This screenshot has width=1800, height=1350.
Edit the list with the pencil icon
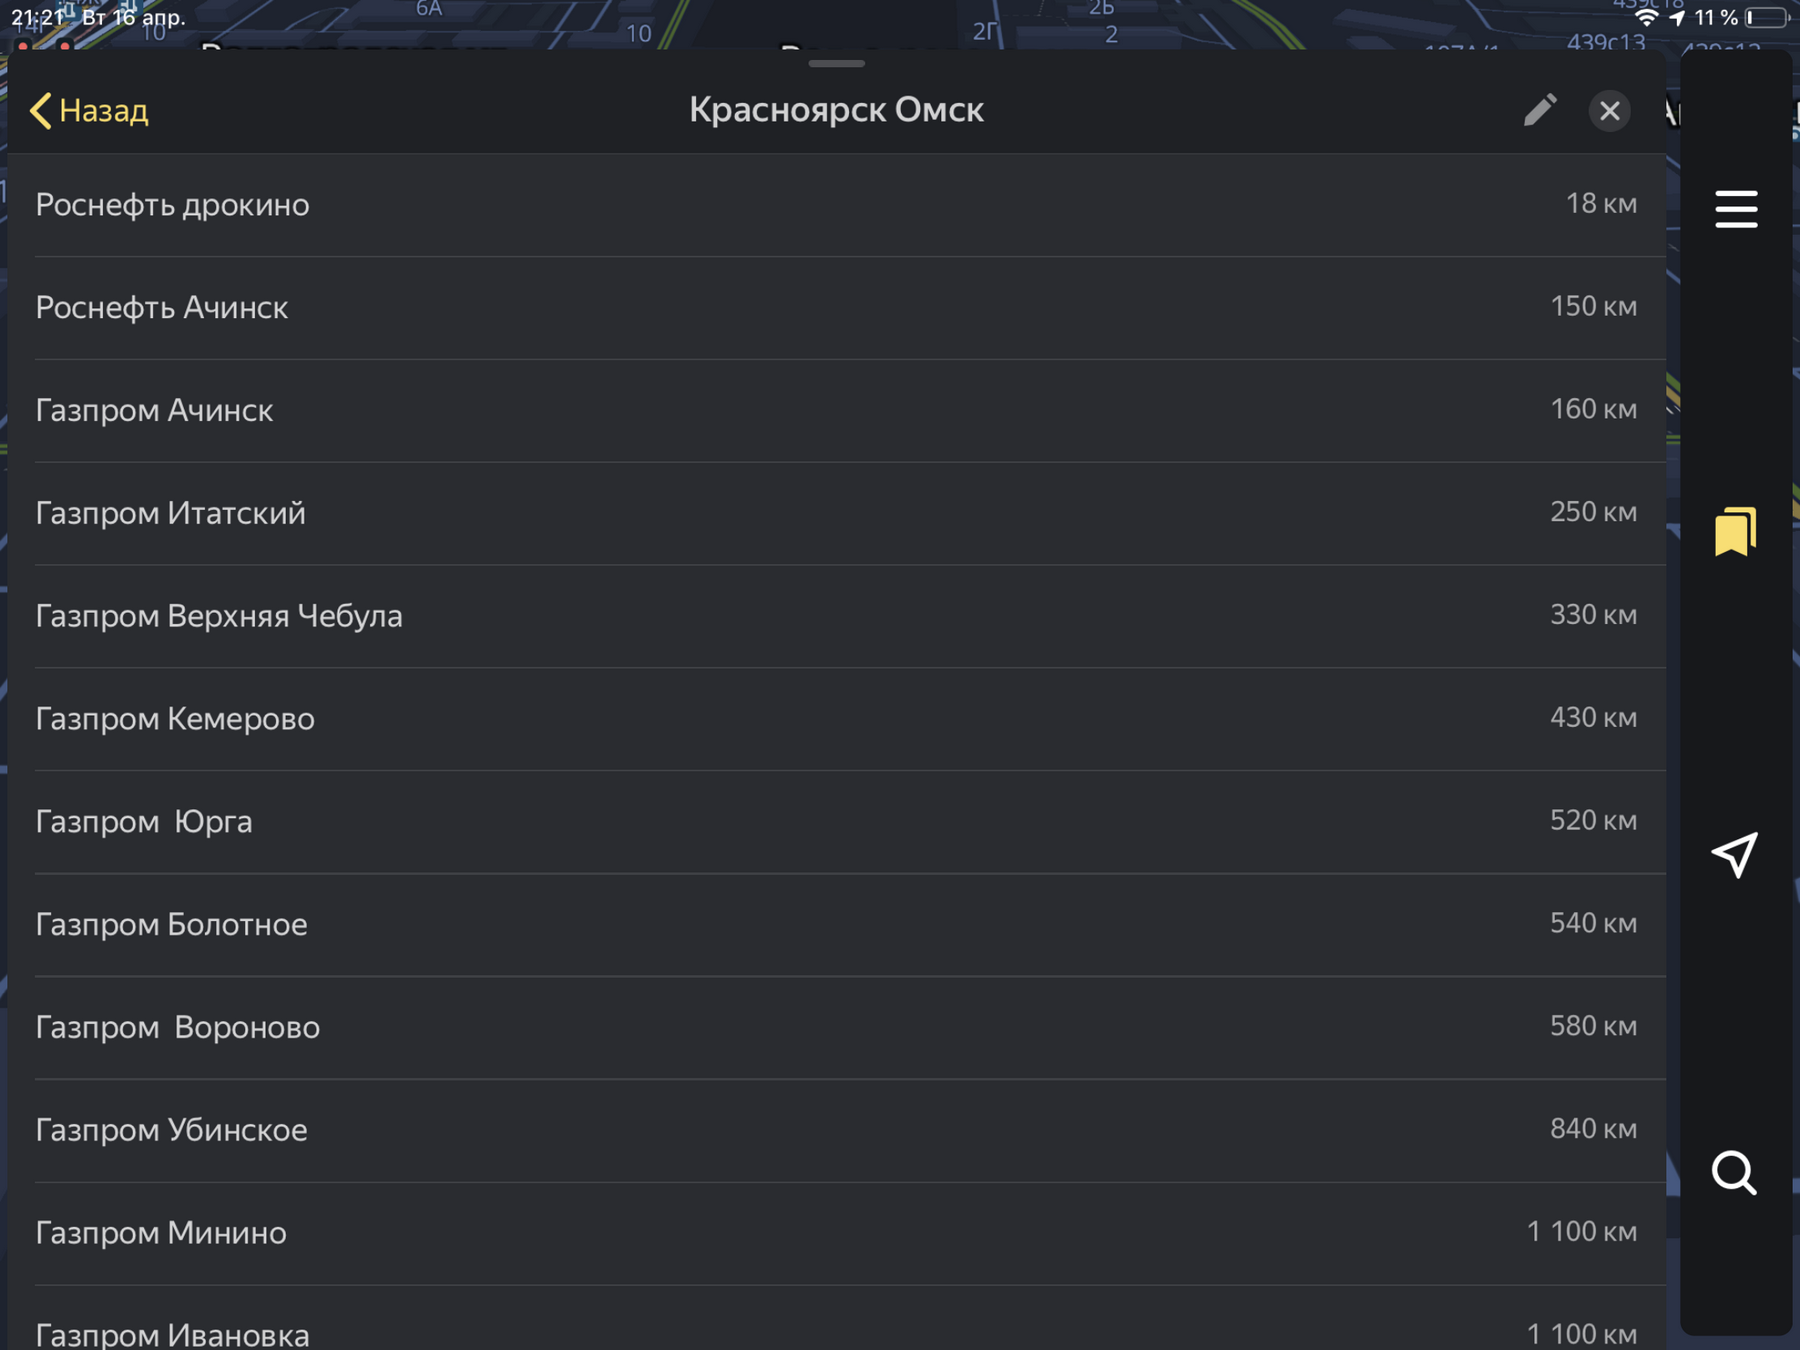click(x=1540, y=110)
